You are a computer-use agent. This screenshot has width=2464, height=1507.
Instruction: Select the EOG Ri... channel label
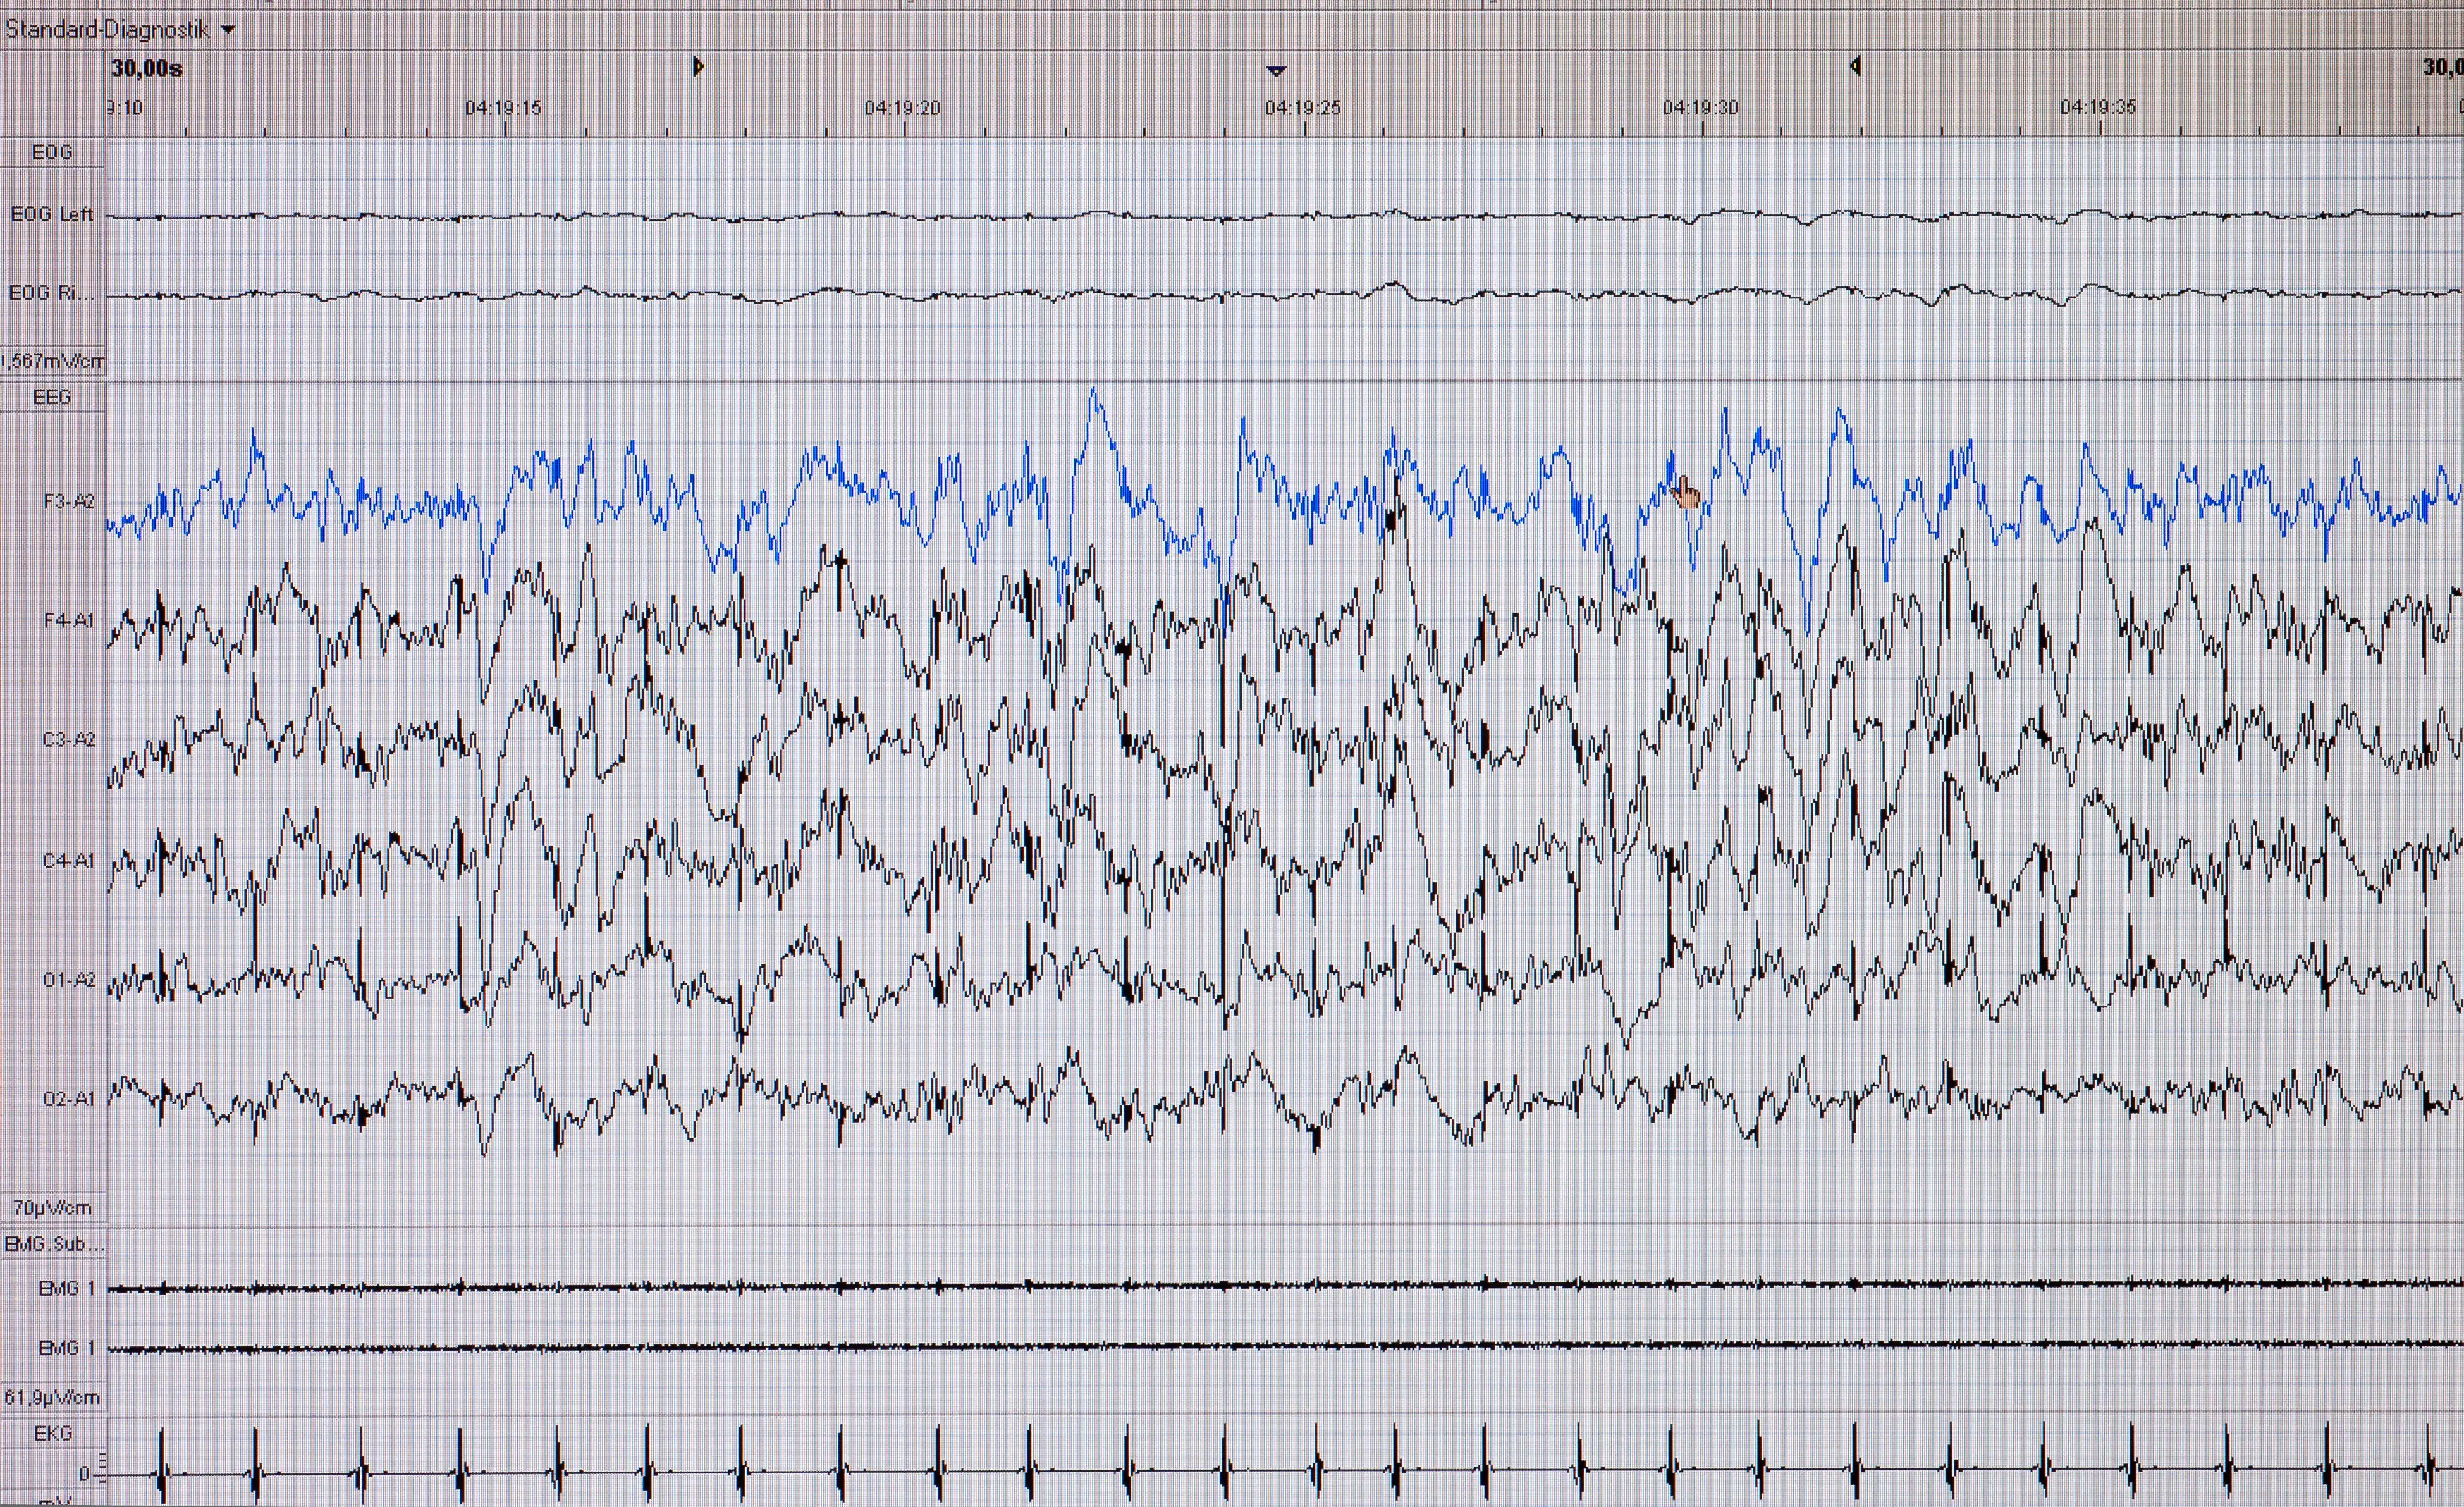[51, 293]
